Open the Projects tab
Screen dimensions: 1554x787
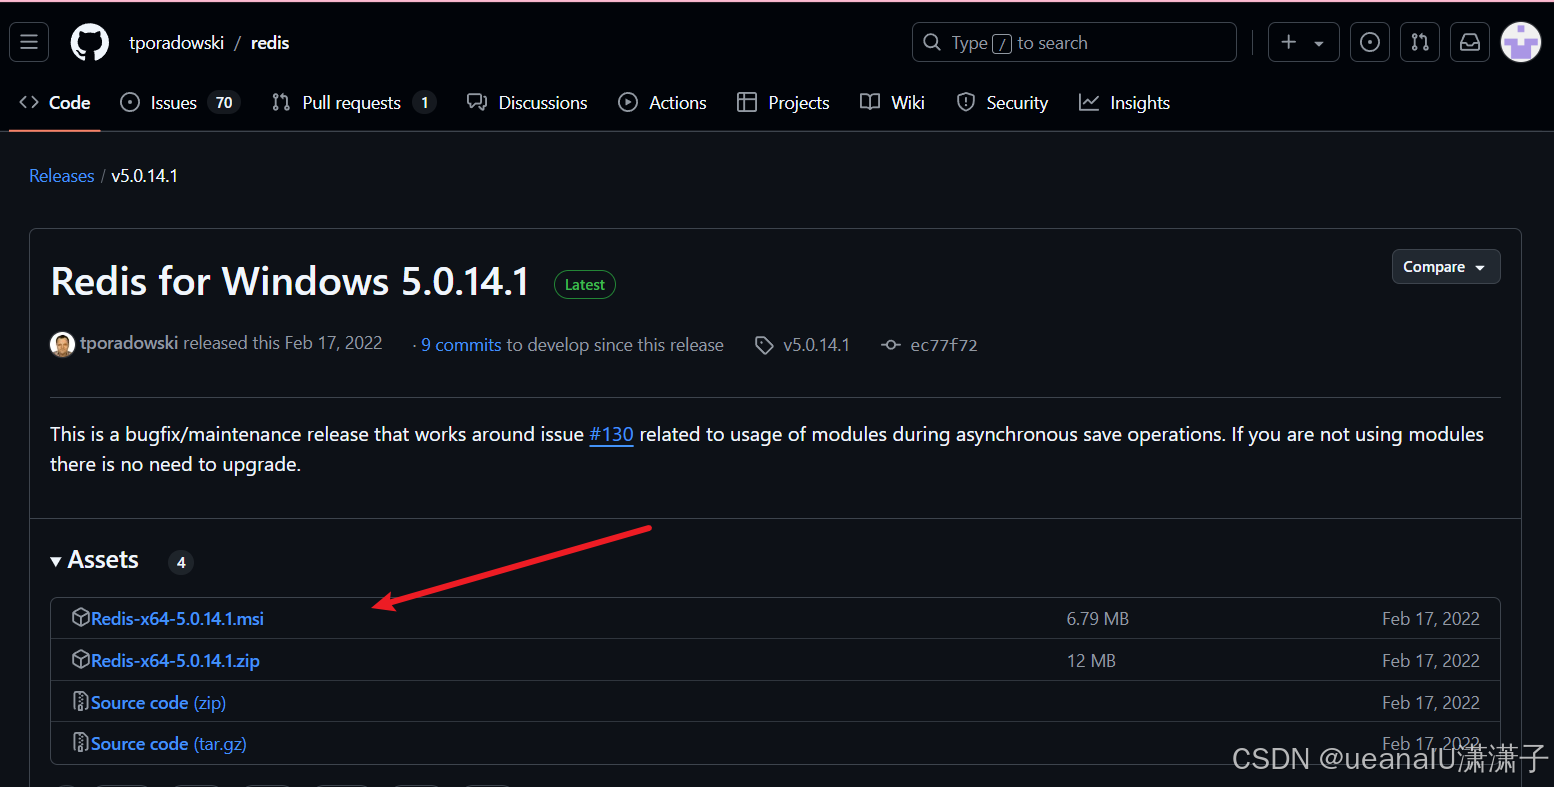pyautogui.click(x=783, y=102)
